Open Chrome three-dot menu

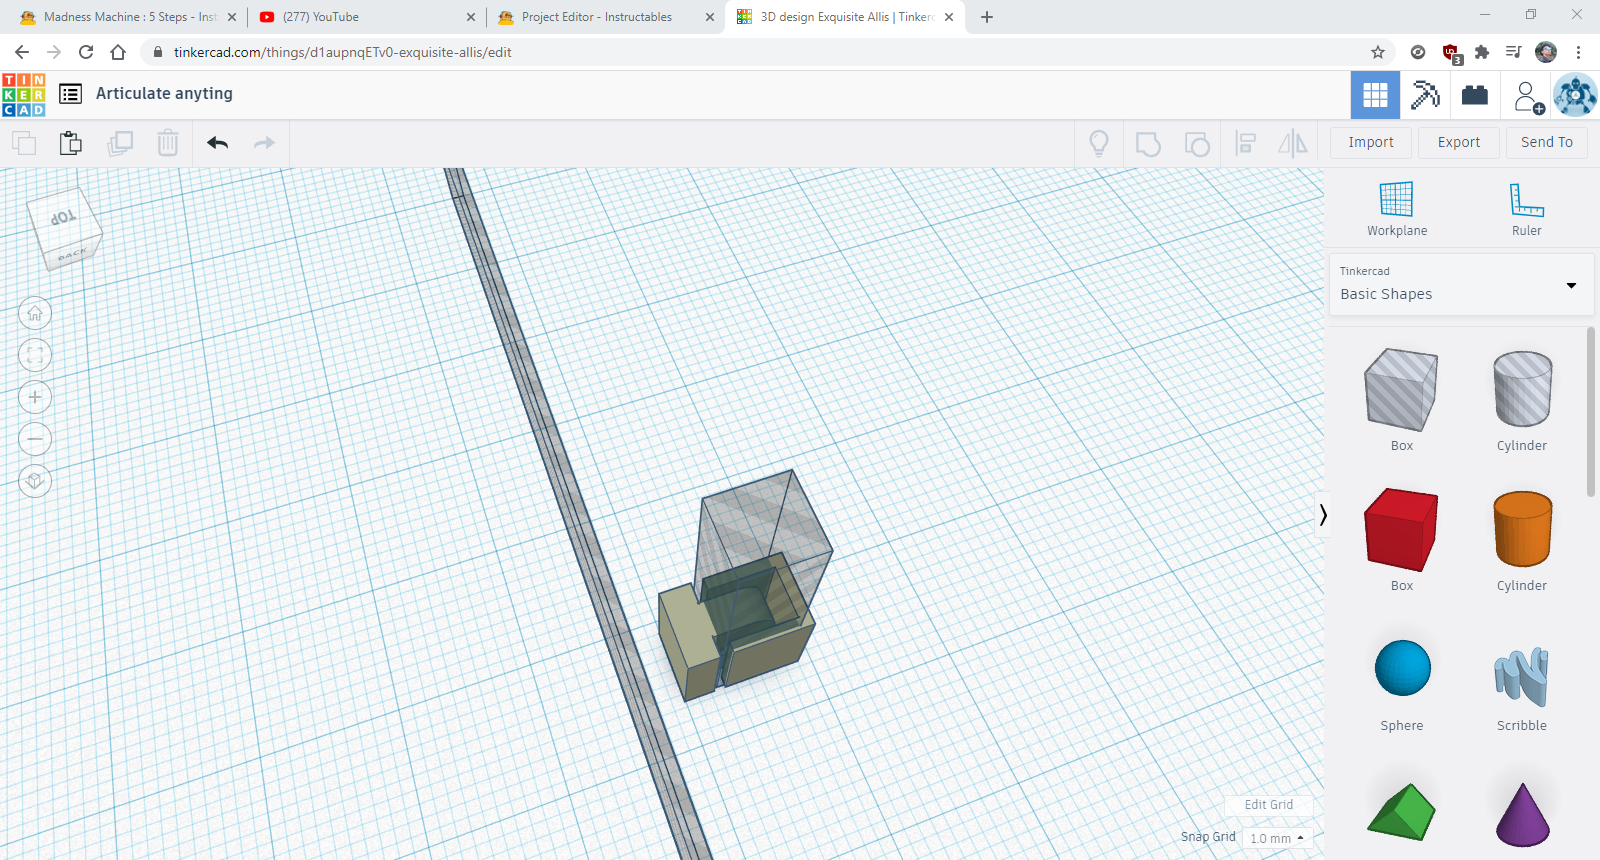pos(1578,52)
